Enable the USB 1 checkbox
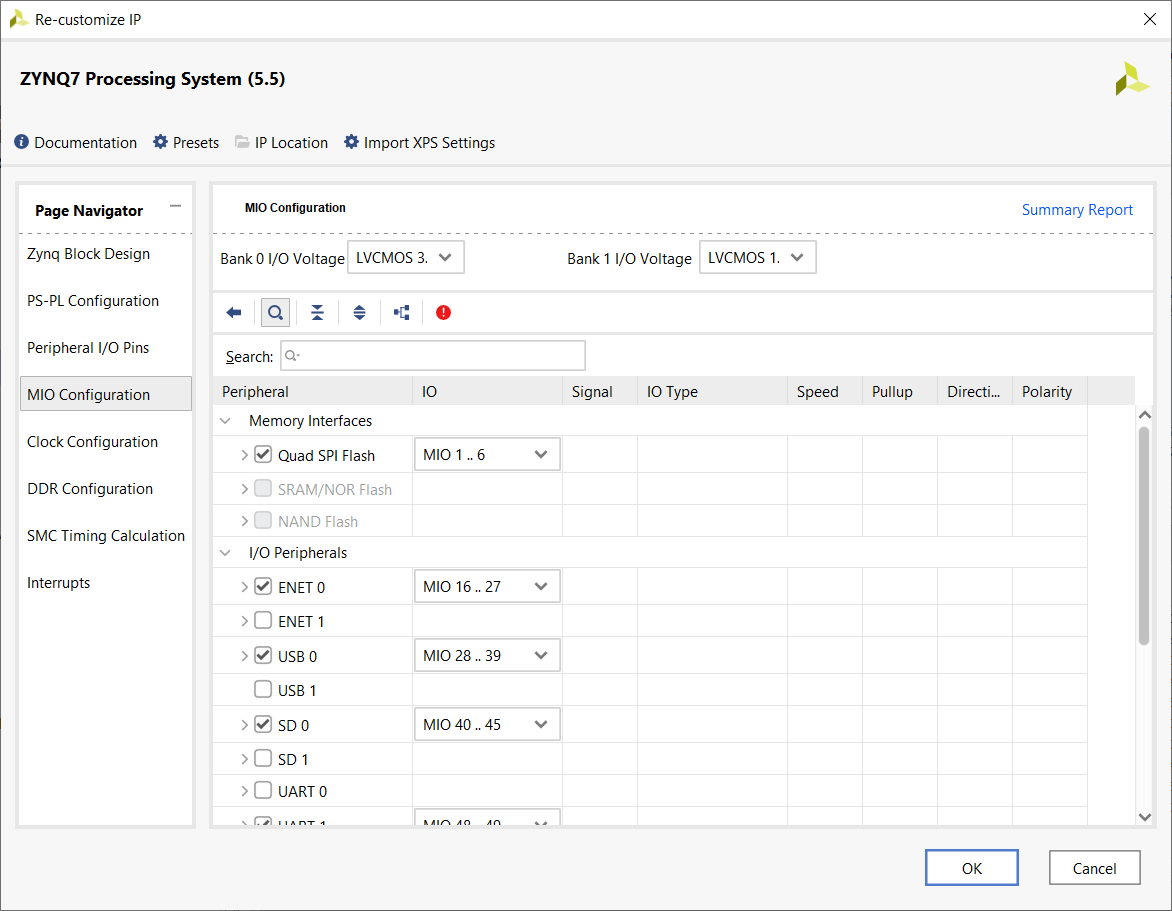Screen dimensions: 1172x911 263,689
